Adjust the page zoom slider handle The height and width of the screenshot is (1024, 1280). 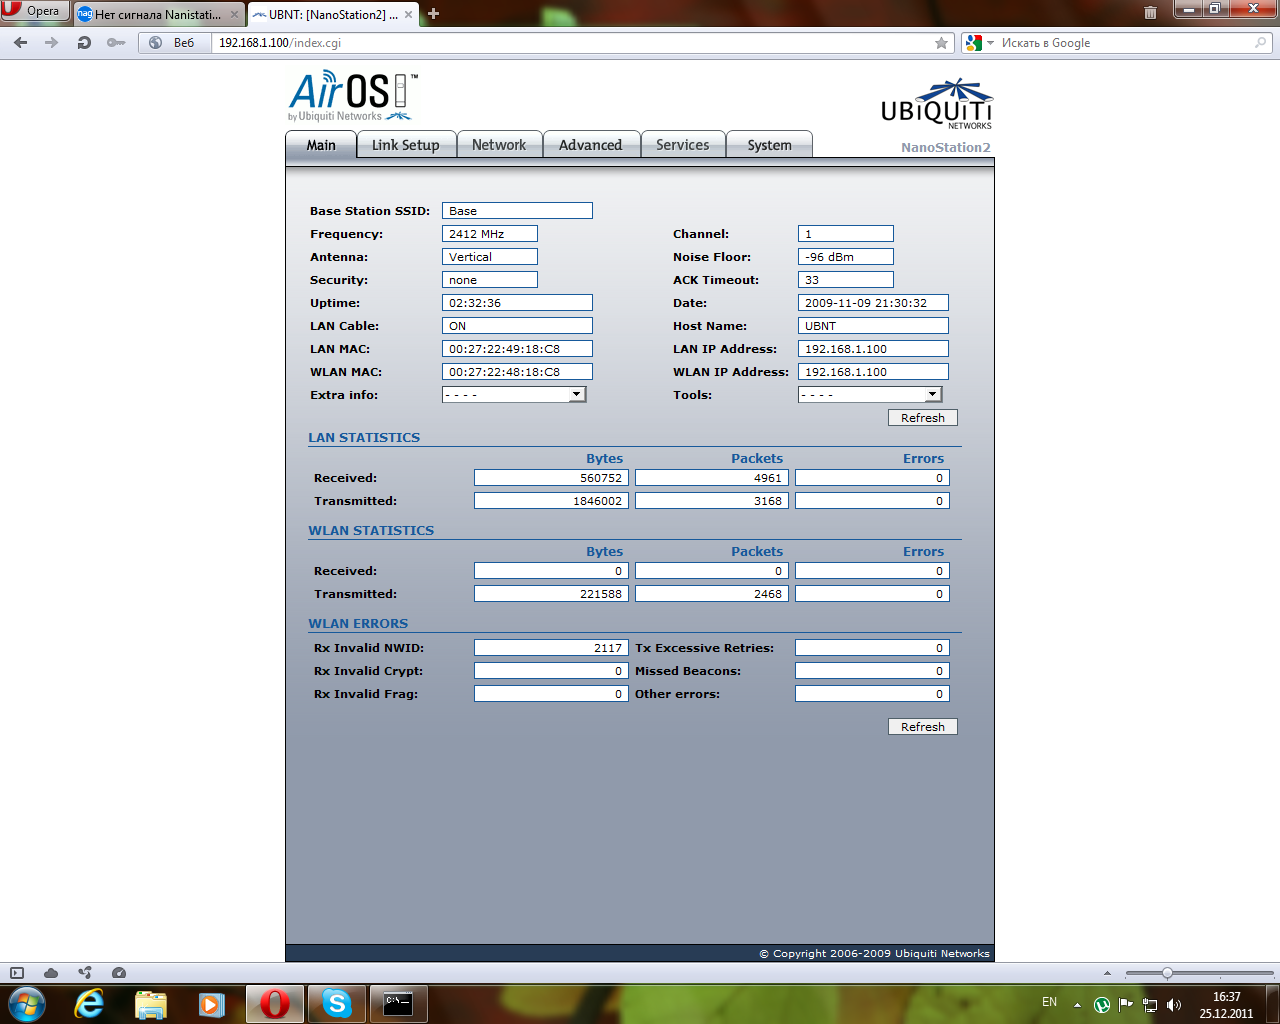1167,973
